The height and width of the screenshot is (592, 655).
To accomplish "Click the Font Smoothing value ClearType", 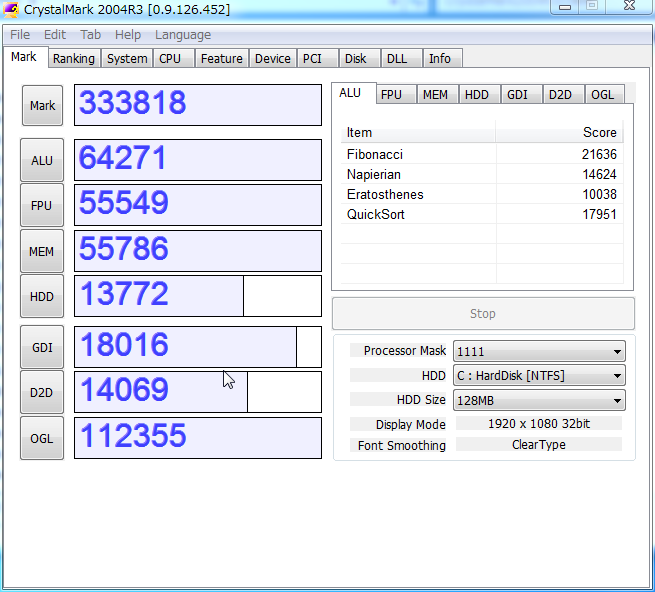I will point(539,445).
